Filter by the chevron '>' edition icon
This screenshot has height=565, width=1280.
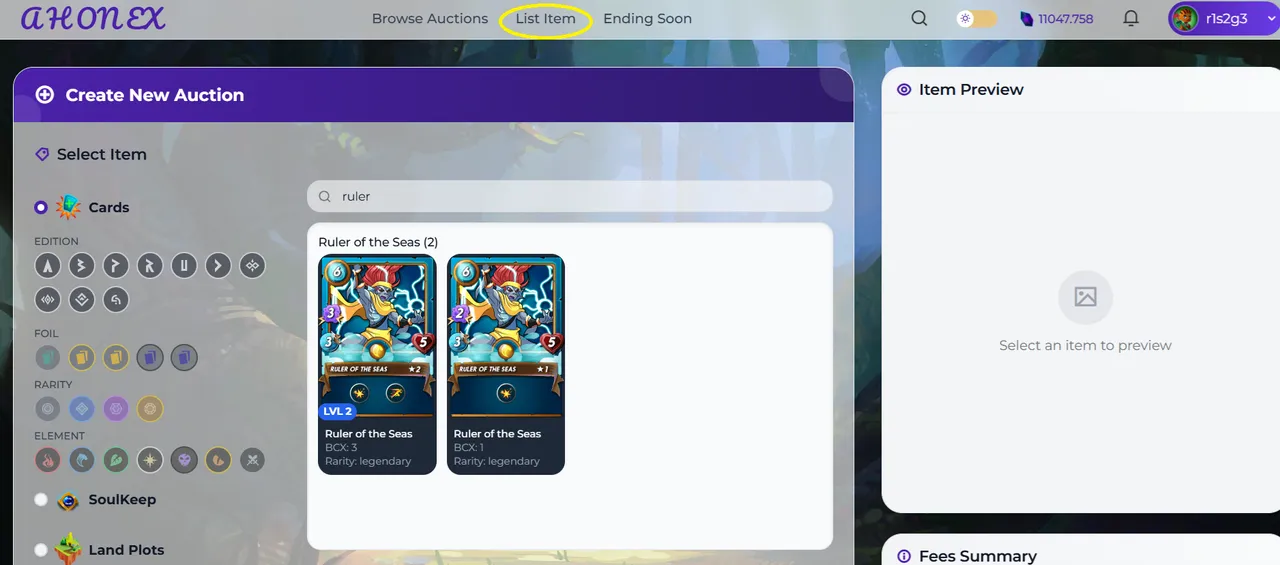[218, 266]
